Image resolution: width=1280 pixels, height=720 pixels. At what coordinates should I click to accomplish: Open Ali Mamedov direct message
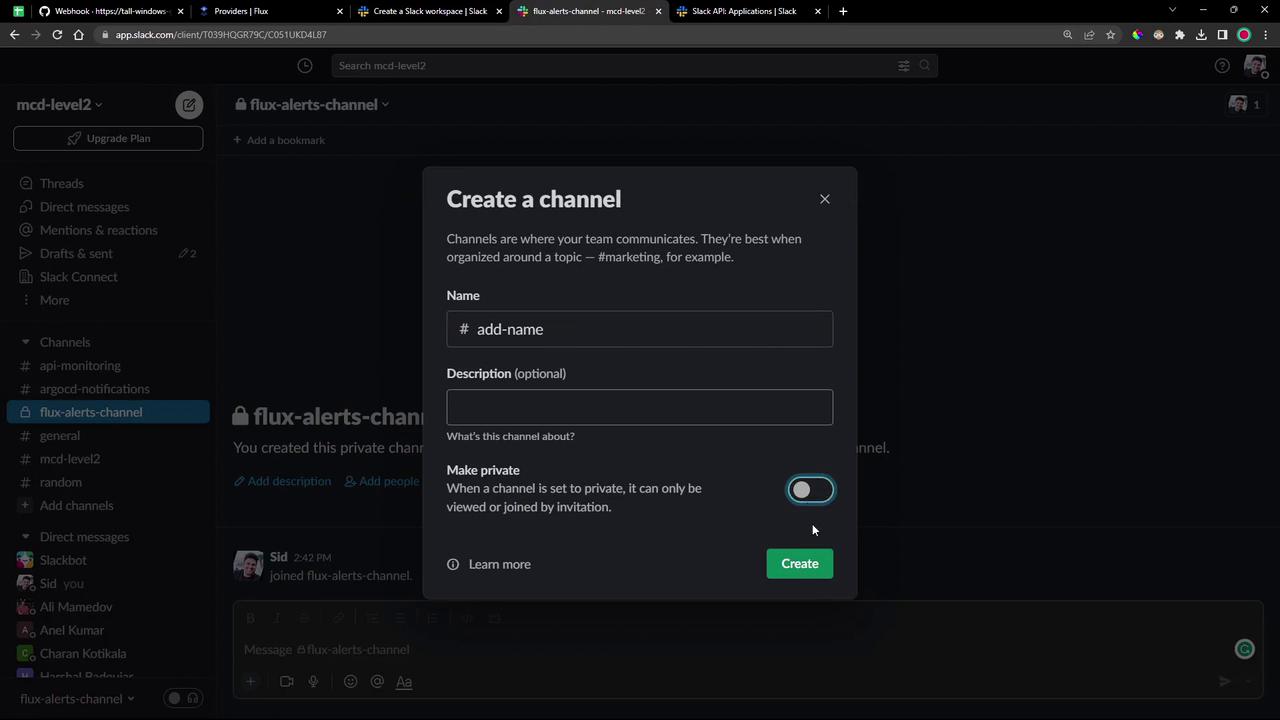76,607
